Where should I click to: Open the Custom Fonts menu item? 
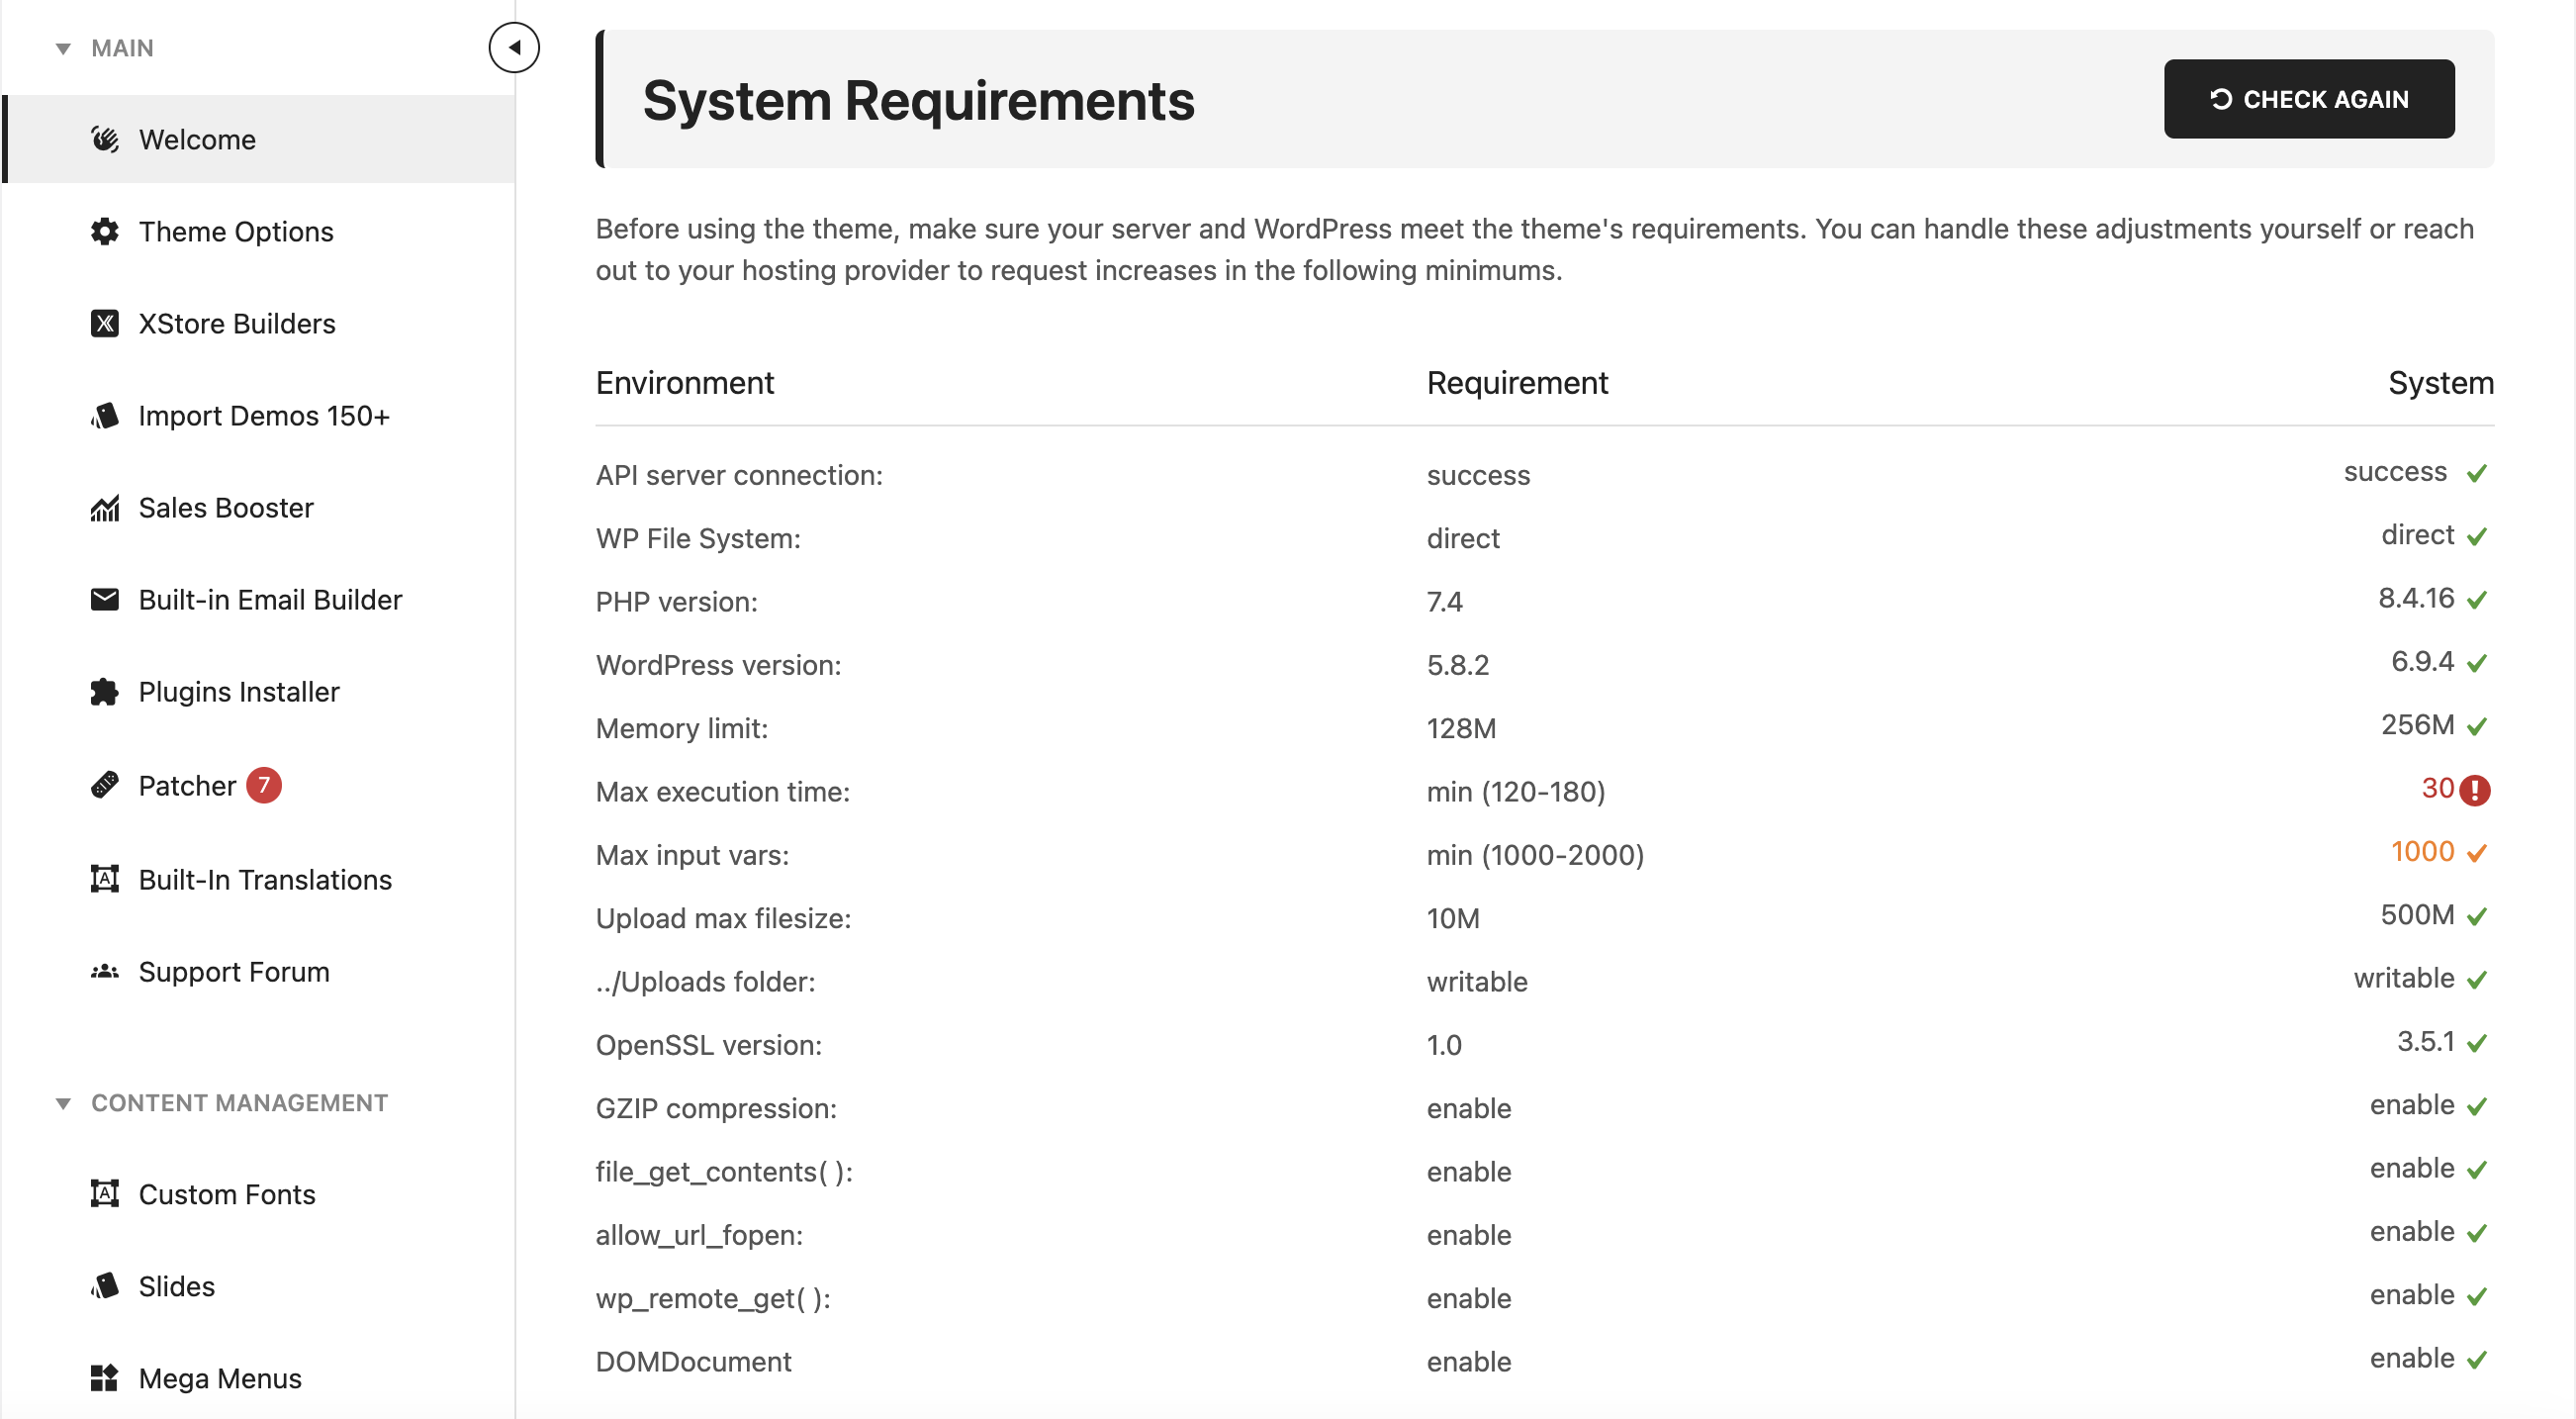point(226,1194)
